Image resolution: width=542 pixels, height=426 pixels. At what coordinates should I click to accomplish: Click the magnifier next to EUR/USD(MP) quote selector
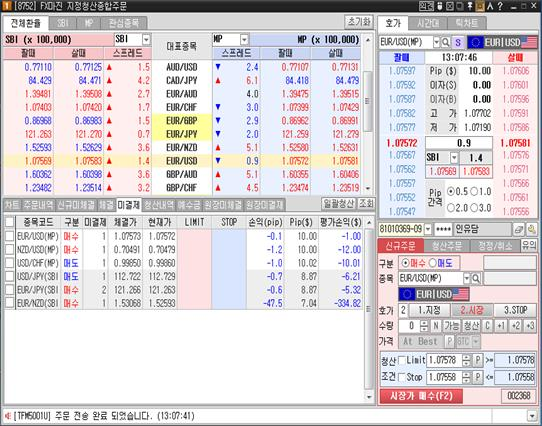pyautogui.click(x=446, y=43)
